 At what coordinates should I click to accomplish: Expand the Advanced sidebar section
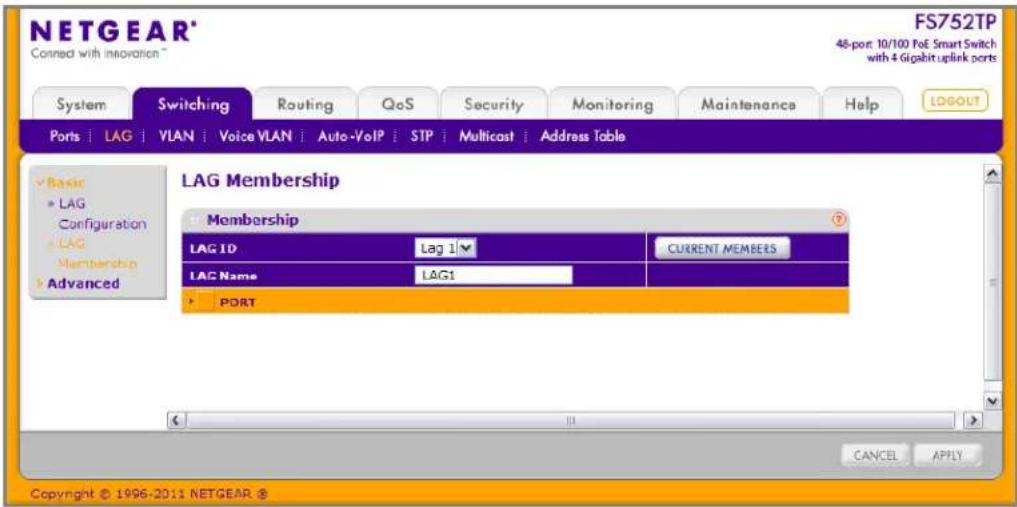tap(78, 283)
